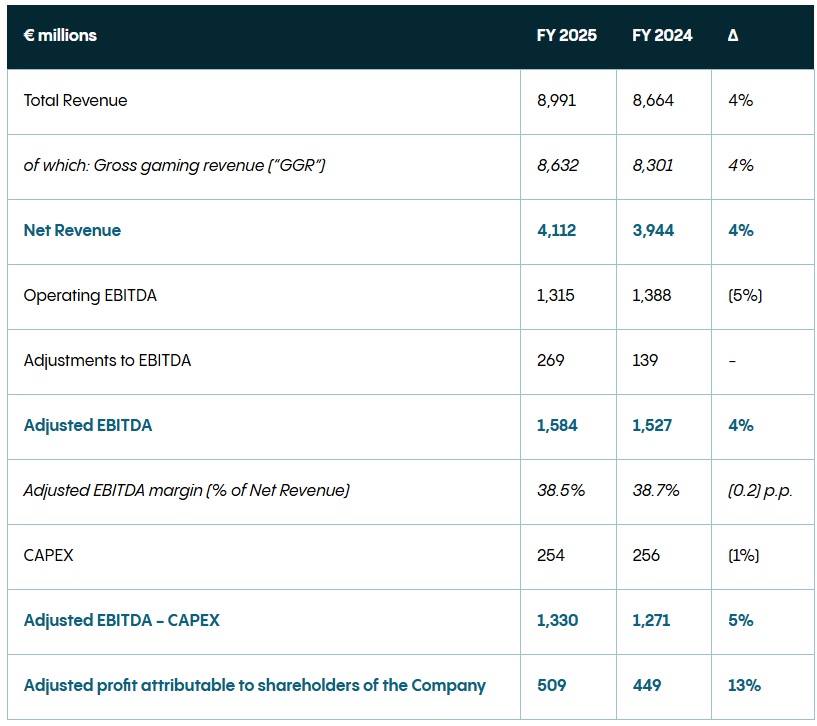Select the FY 2024 column header
The height and width of the screenshot is (726, 817).
point(662,35)
